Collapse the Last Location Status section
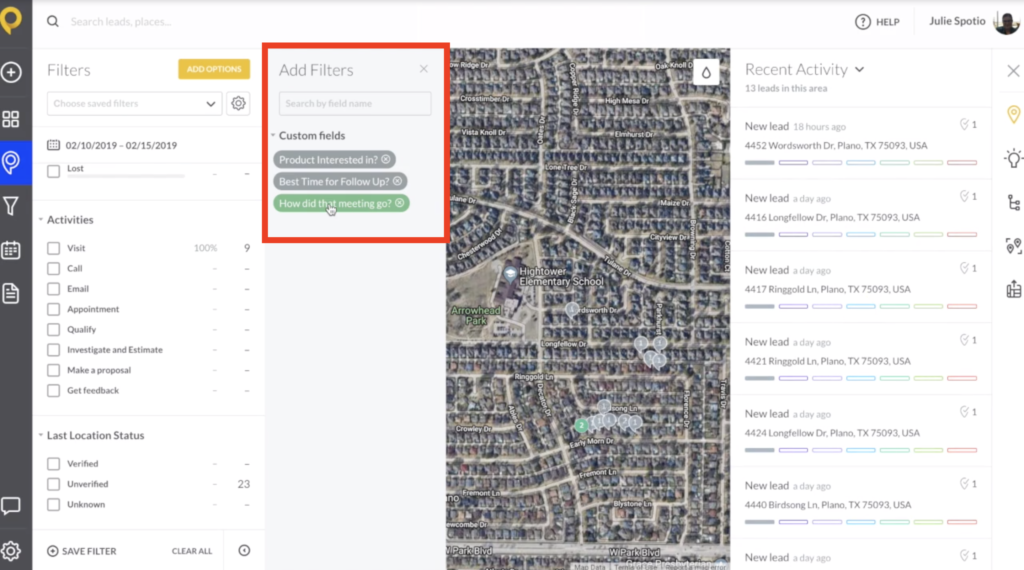1024x570 pixels. click(40, 435)
